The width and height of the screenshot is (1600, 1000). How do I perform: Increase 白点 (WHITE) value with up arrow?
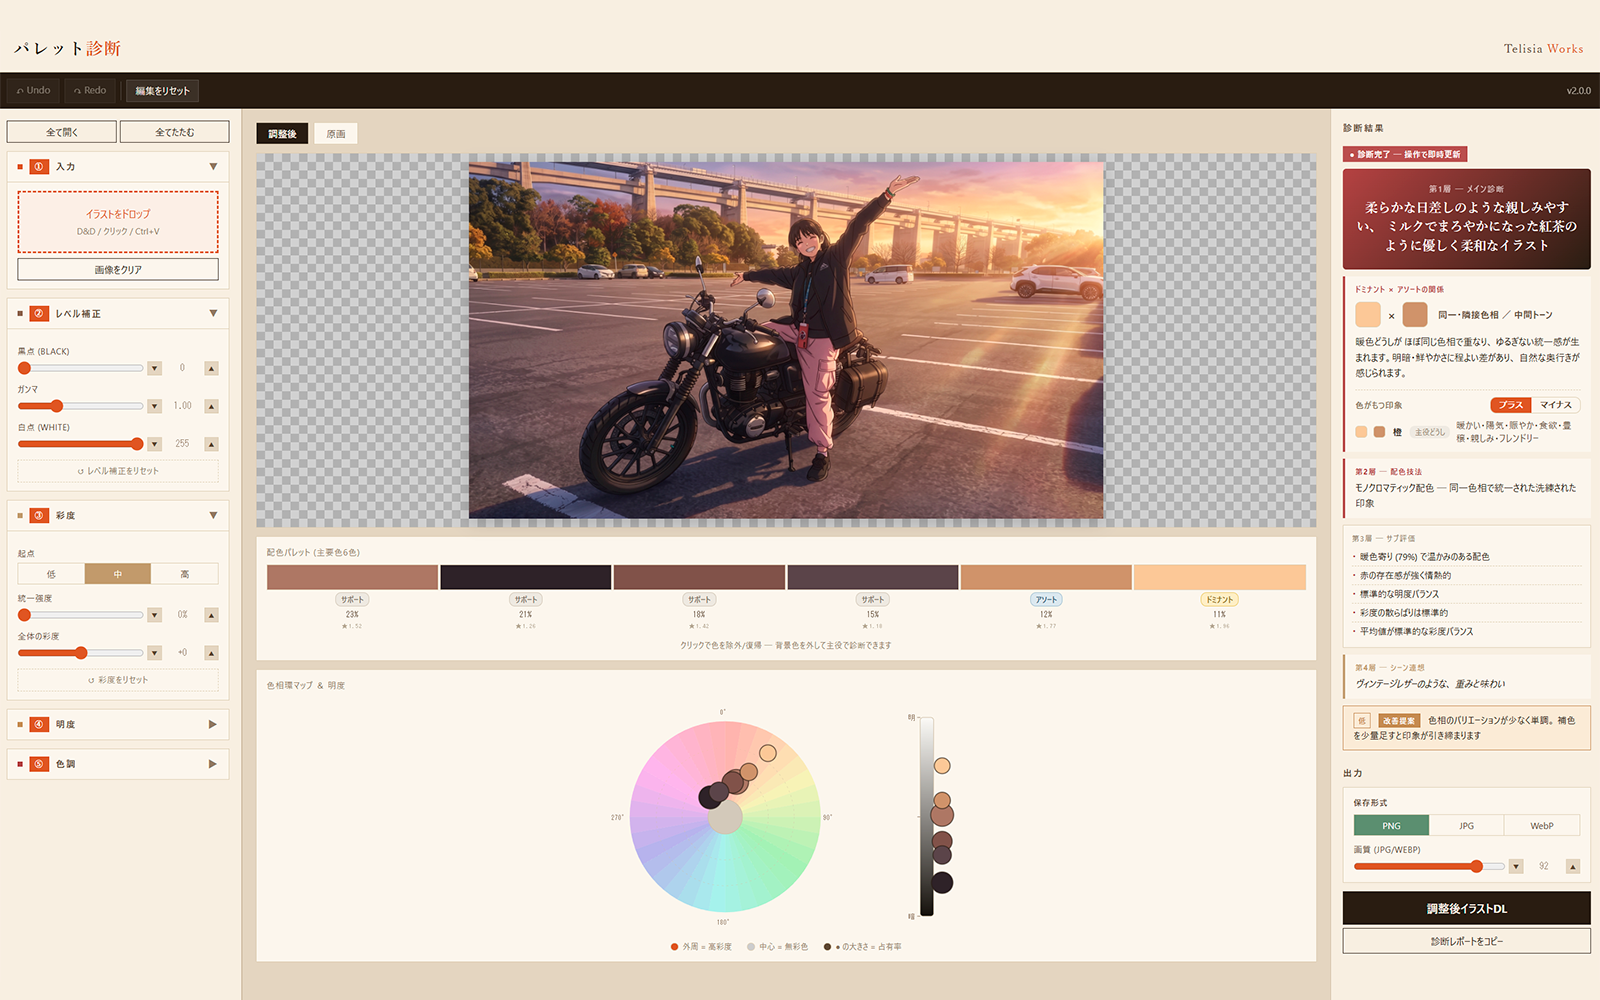[x=211, y=444]
